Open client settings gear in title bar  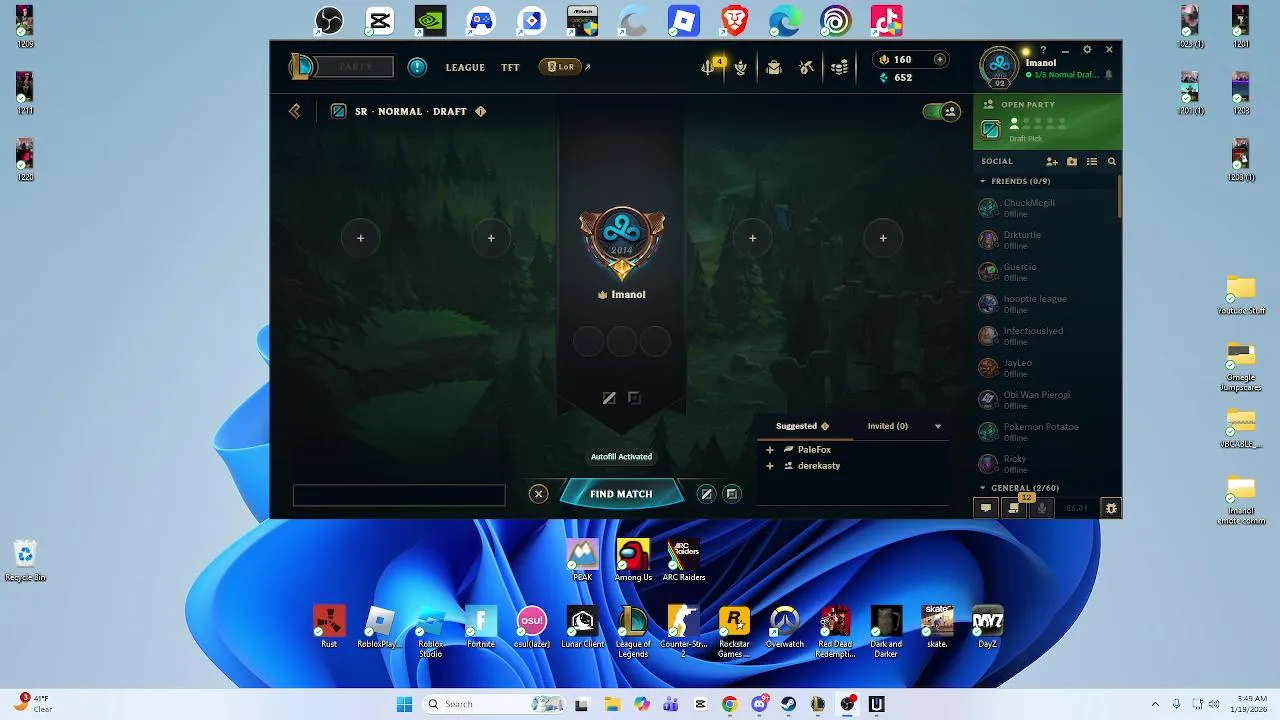click(1087, 50)
